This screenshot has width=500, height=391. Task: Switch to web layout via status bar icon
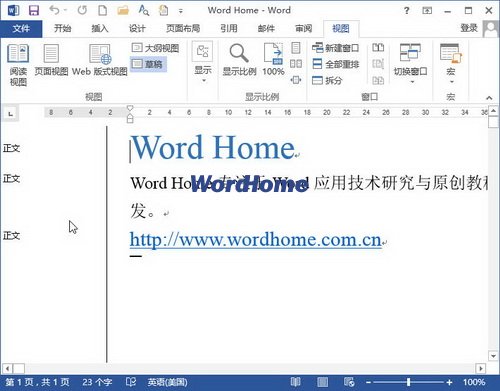pyautogui.click(x=349, y=382)
